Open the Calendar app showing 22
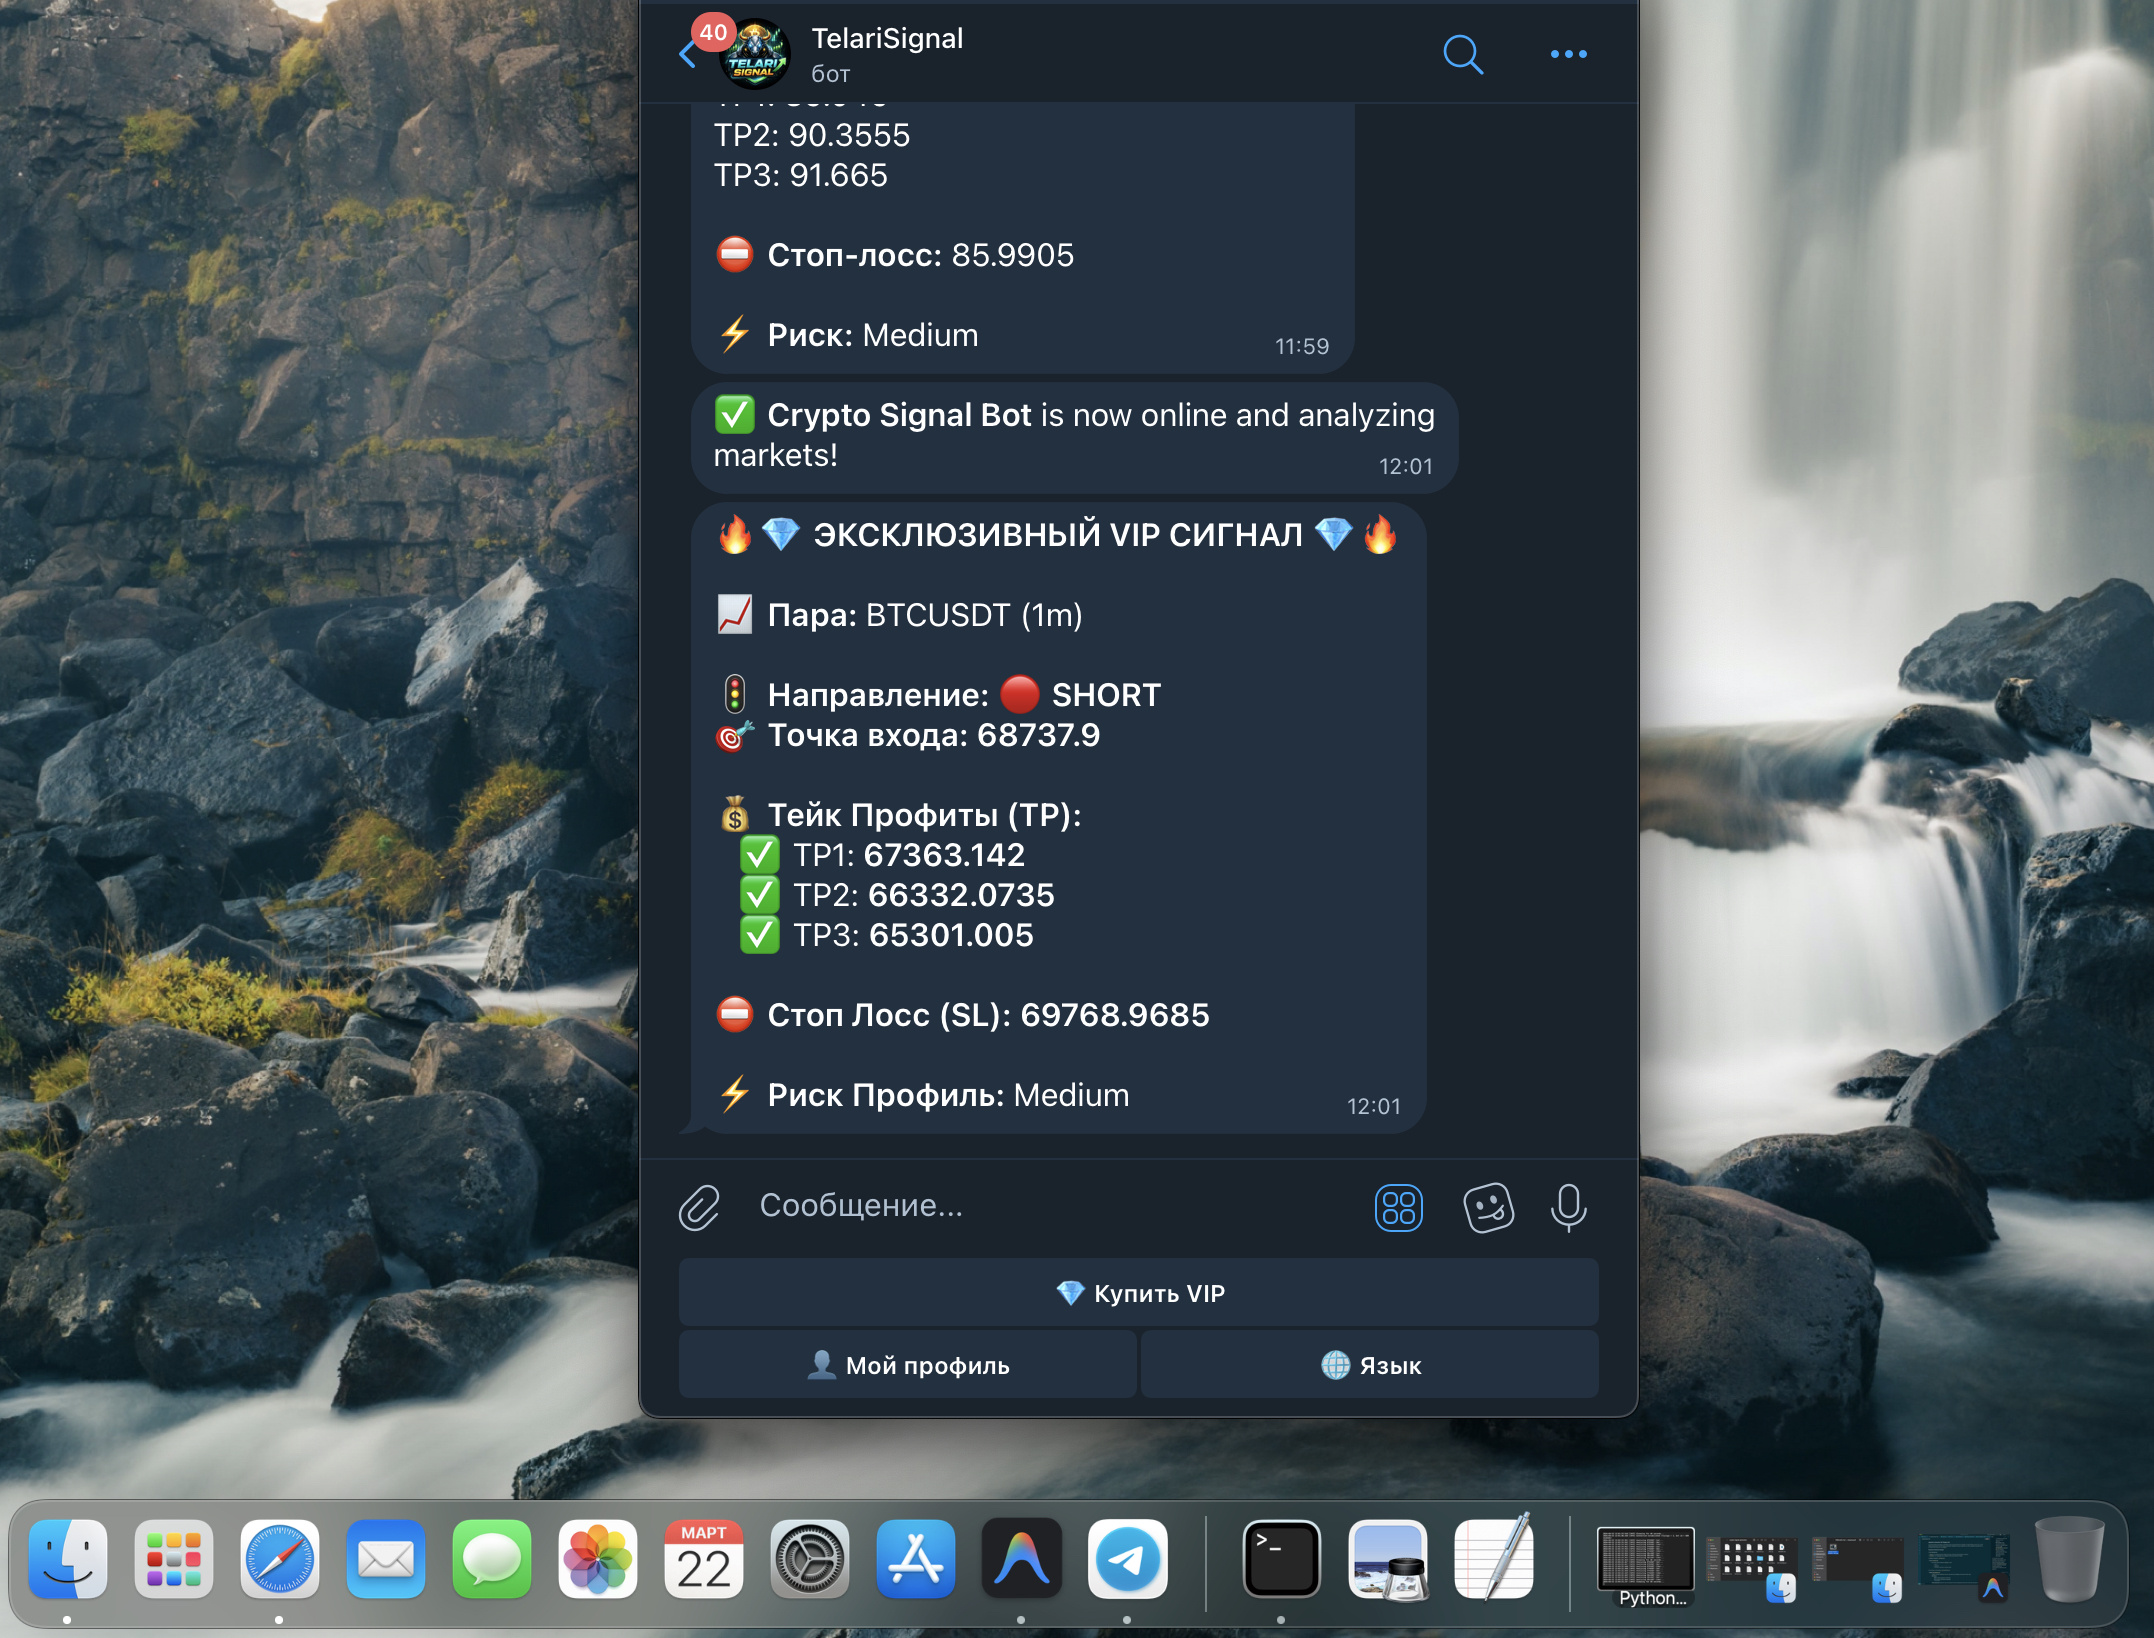Screen dimensions: 2154x1638 703,1559
